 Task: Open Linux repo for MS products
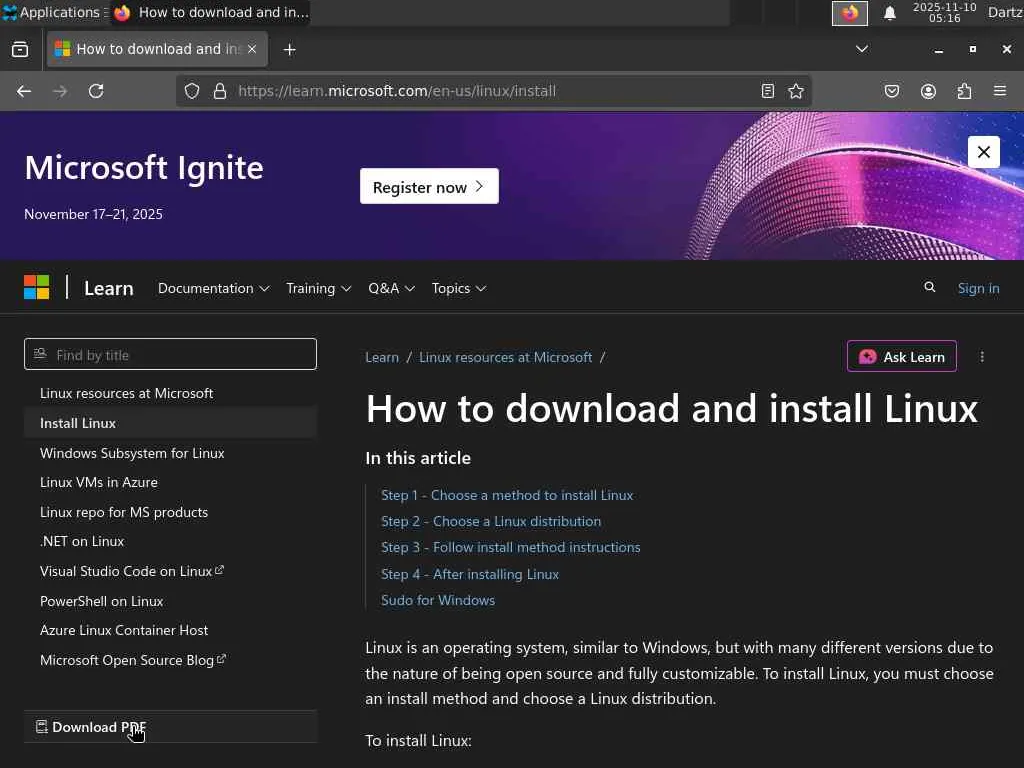[x=124, y=512]
